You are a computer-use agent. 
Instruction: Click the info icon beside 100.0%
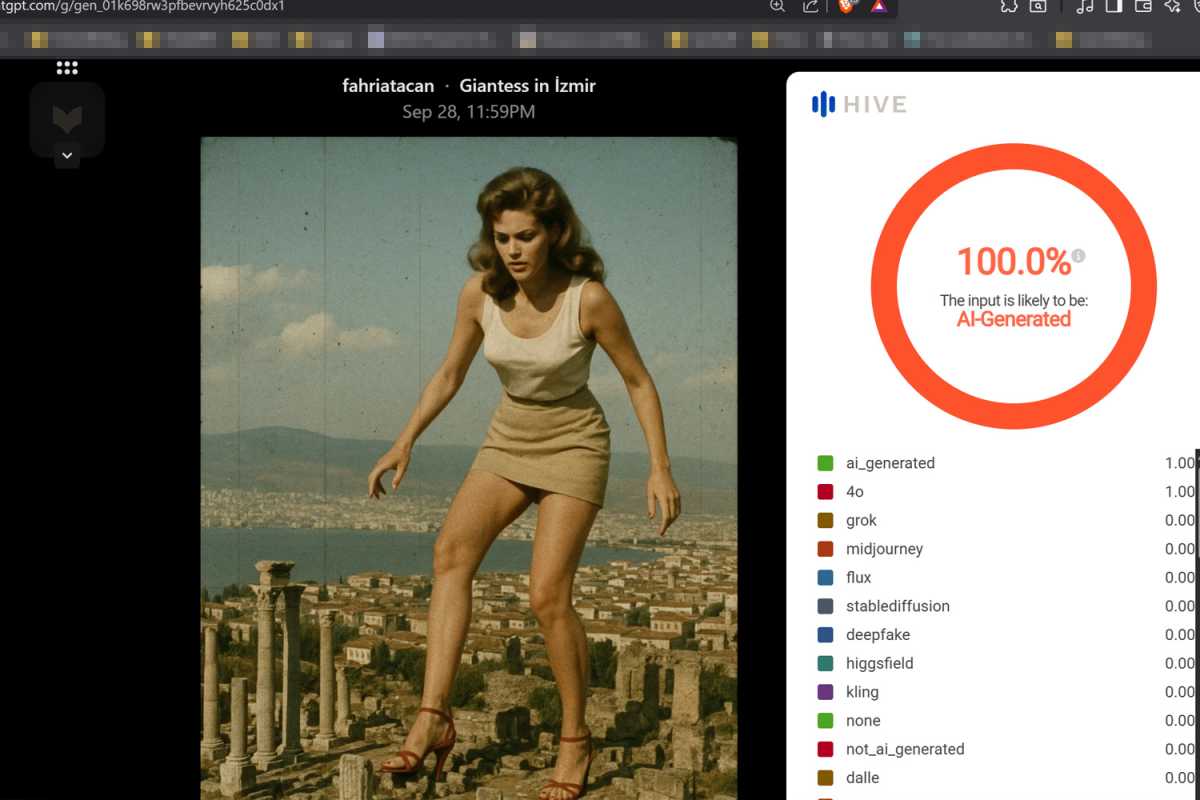tap(1078, 256)
